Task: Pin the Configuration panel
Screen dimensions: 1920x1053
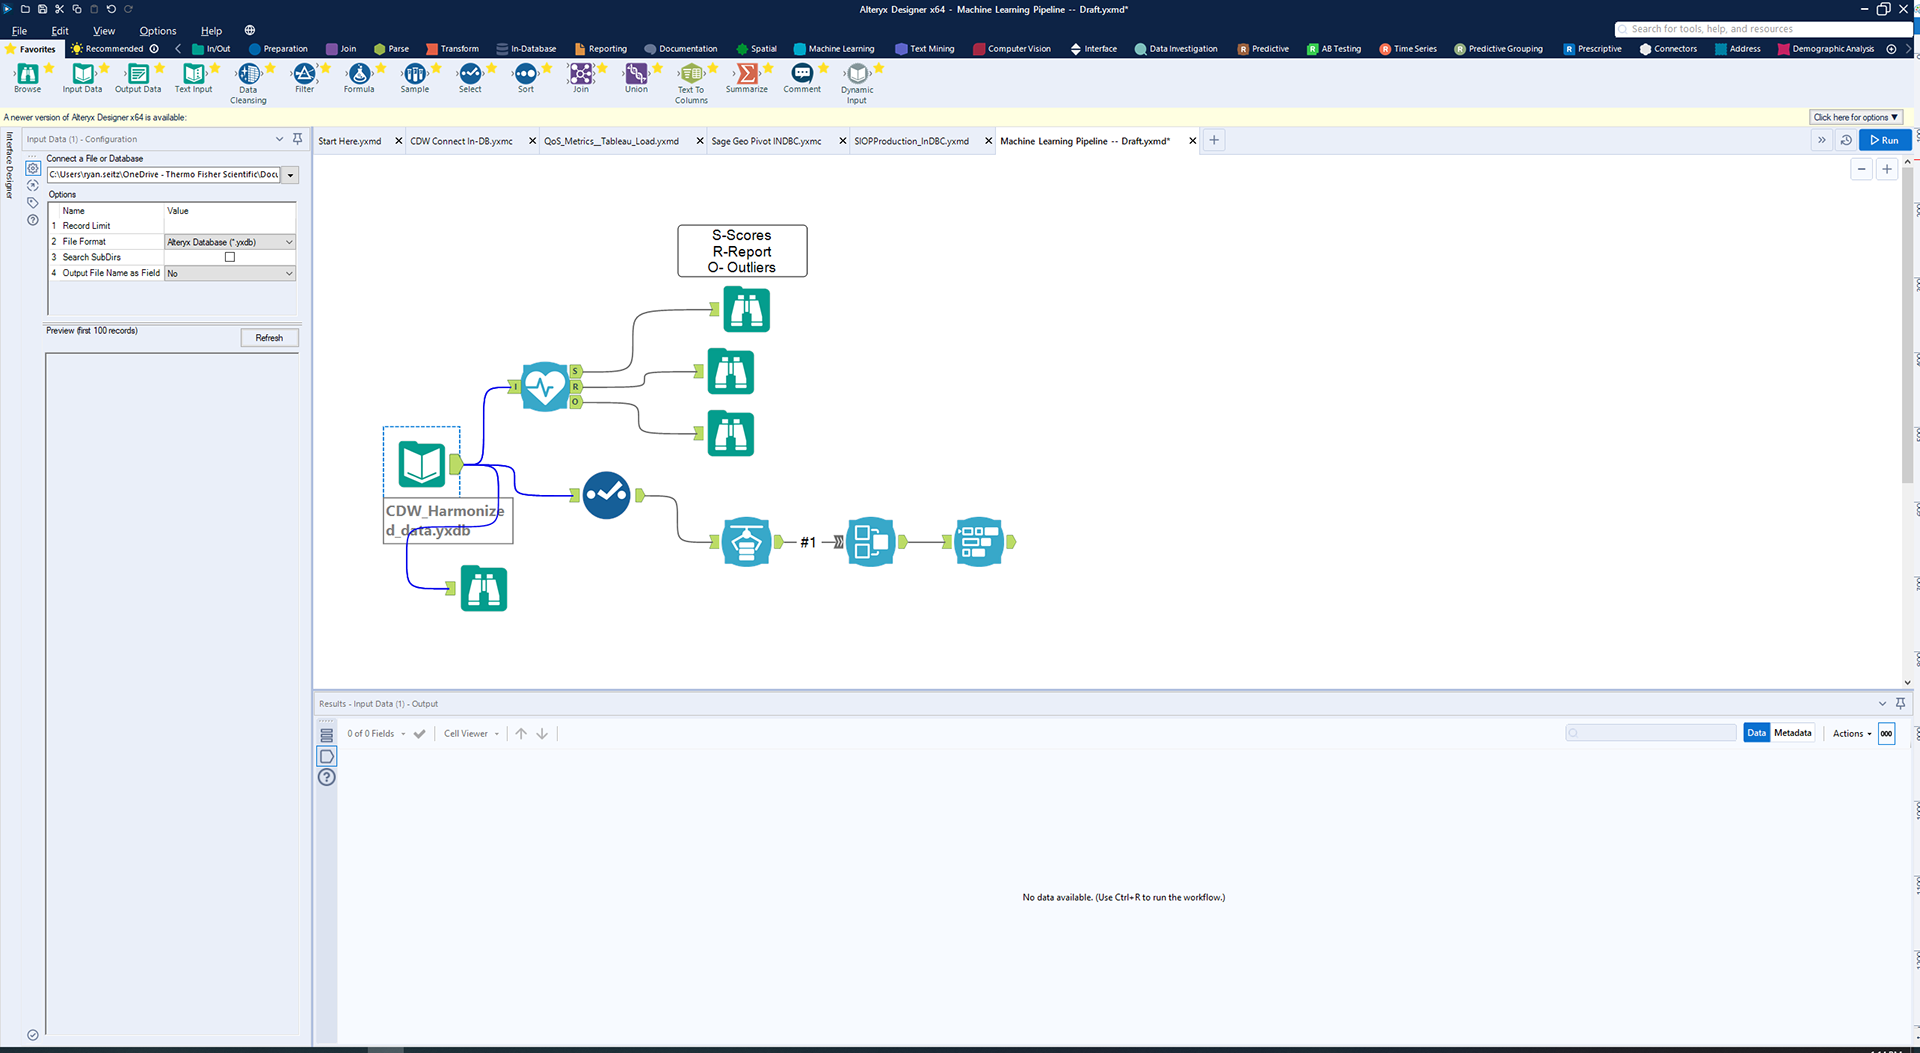Action: point(297,139)
